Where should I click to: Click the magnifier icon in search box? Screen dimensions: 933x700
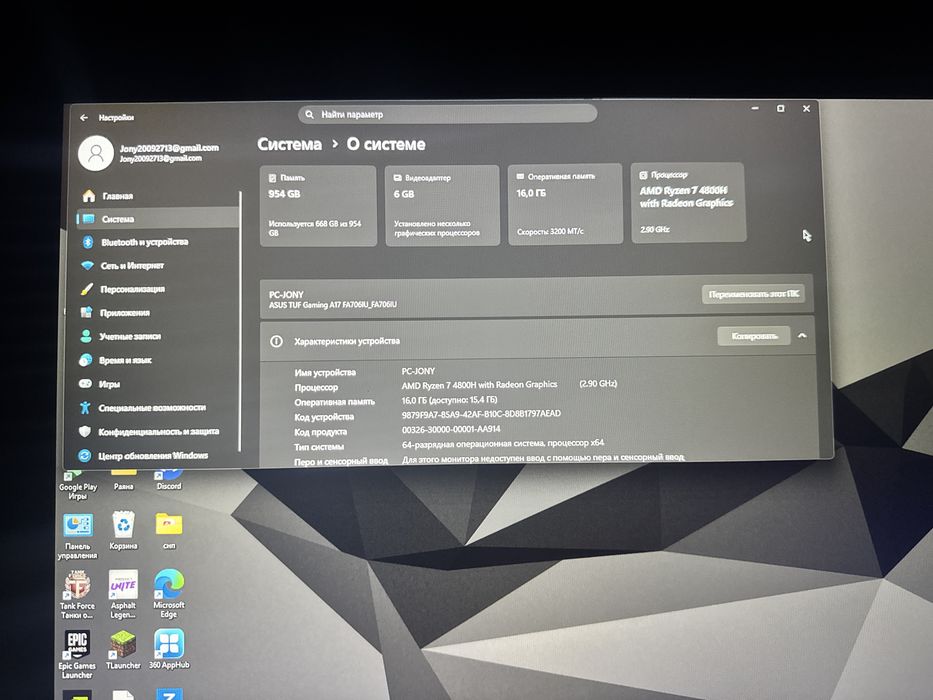pyautogui.click(x=309, y=114)
